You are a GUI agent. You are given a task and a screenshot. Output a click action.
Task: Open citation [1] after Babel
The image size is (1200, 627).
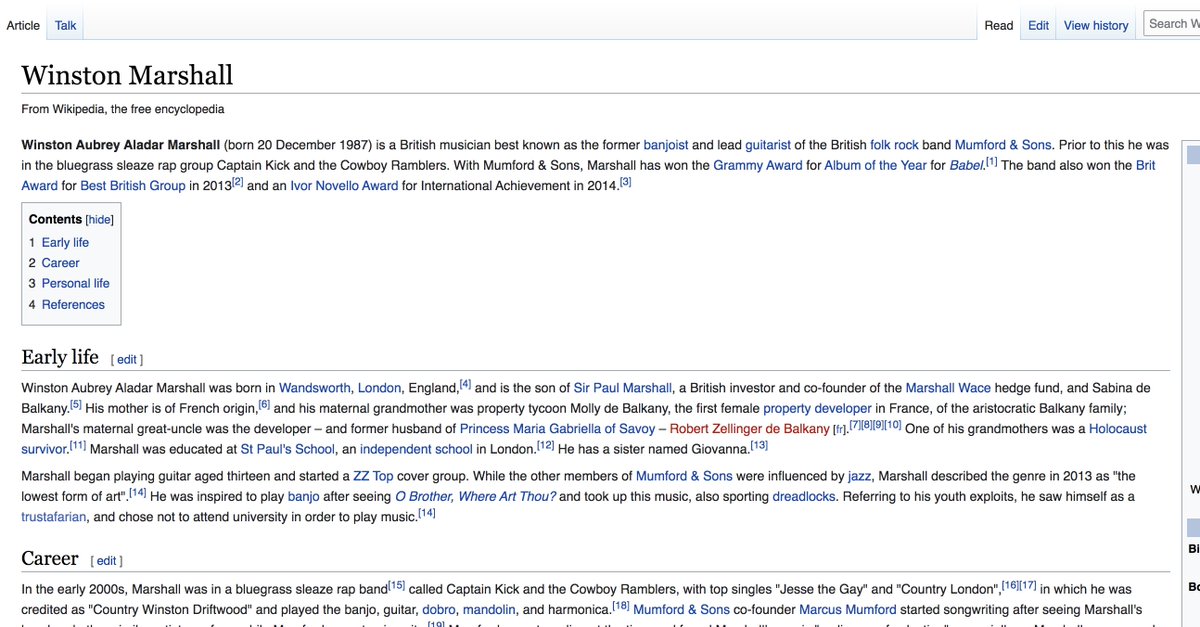point(991,162)
